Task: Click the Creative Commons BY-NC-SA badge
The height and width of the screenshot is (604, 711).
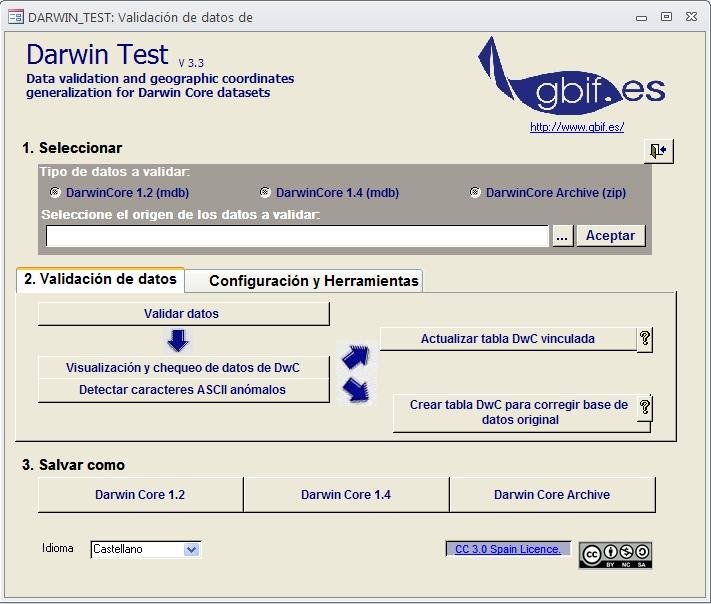Action: pos(615,555)
